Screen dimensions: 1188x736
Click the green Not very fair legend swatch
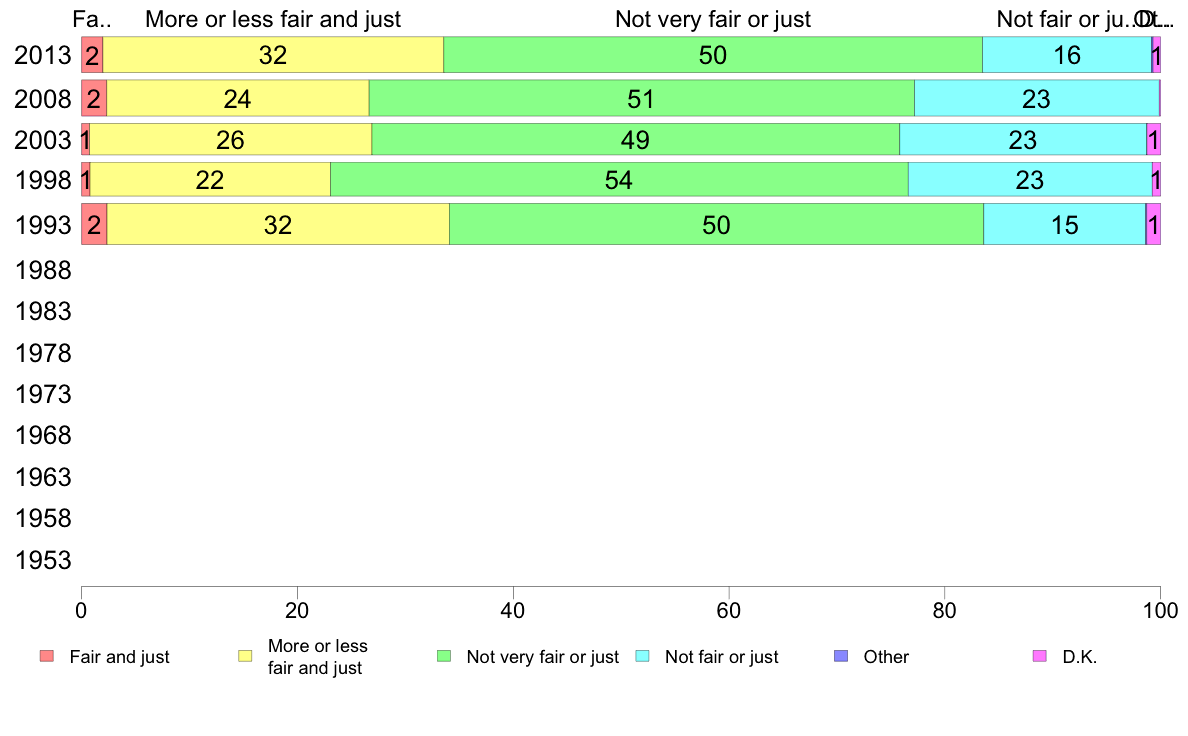(x=444, y=656)
